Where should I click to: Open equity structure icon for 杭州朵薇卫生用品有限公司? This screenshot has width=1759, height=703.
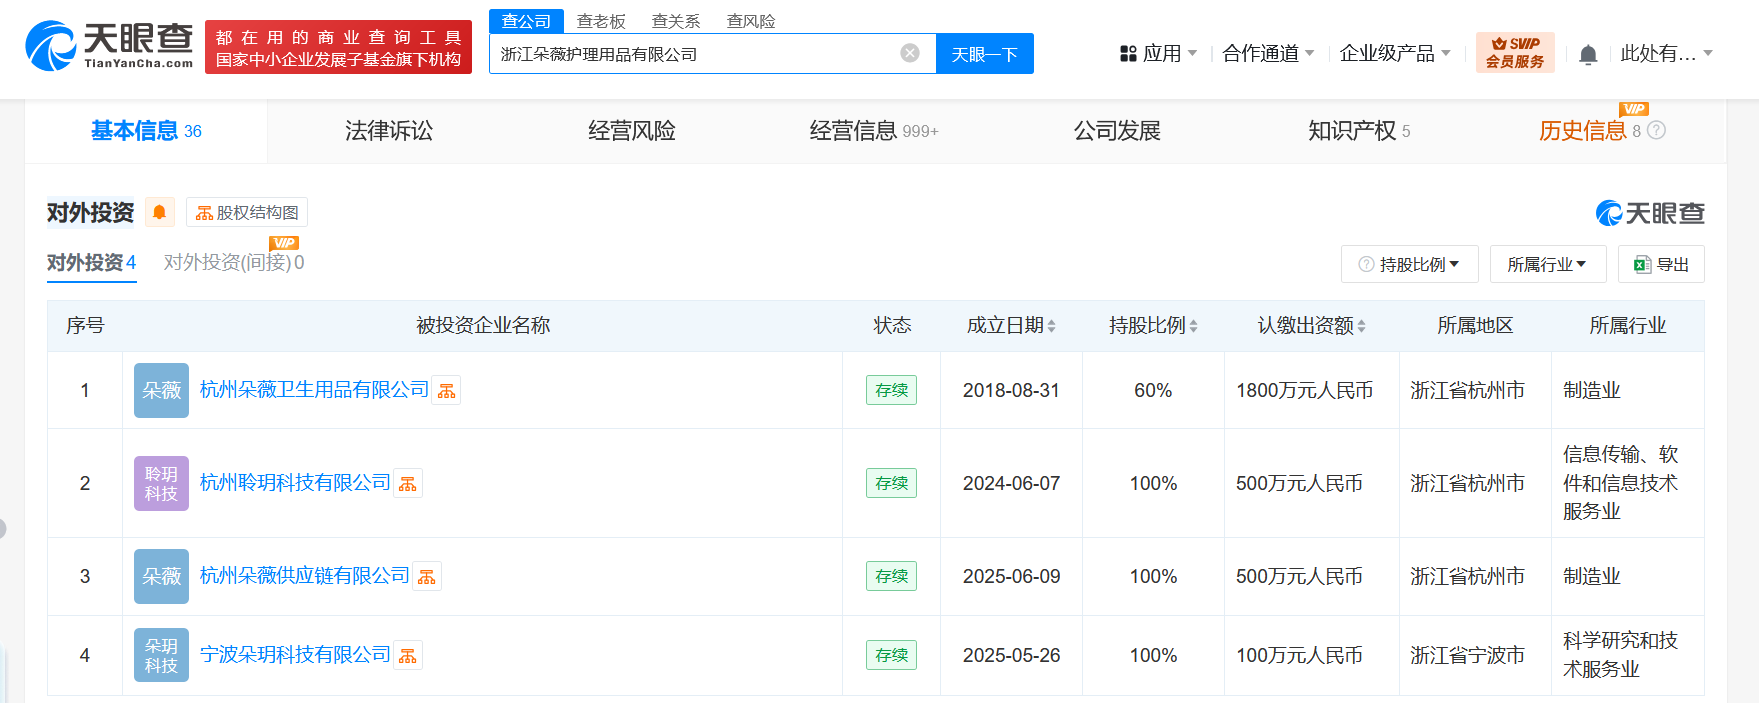pyautogui.click(x=447, y=391)
